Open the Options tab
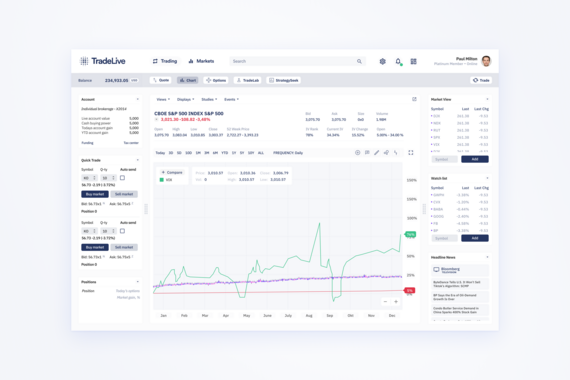The image size is (570, 380). [x=216, y=80]
